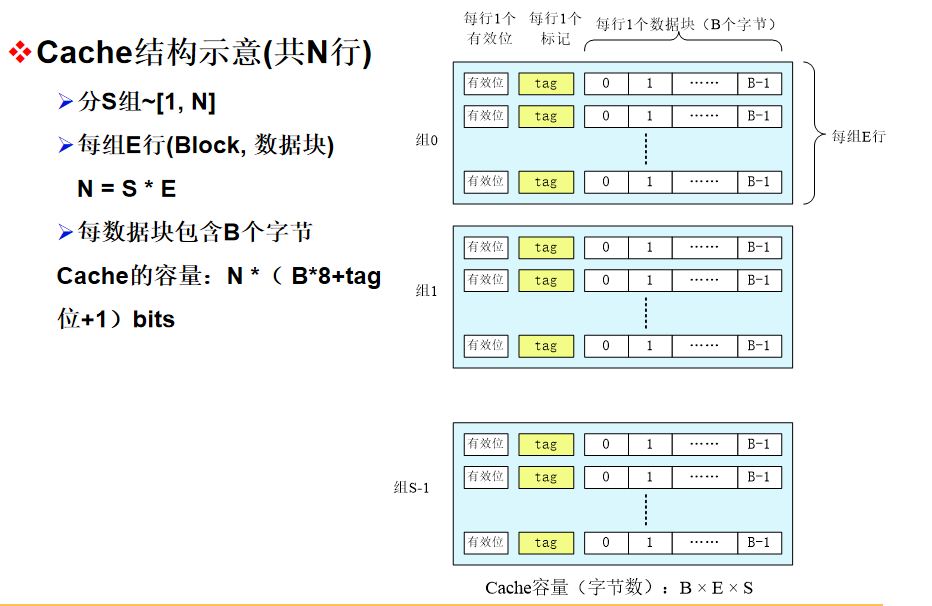The width and height of the screenshot is (932, 606).
Task: Toggle the 有效位 box in 组1 second row
Action: pos(485,281)
